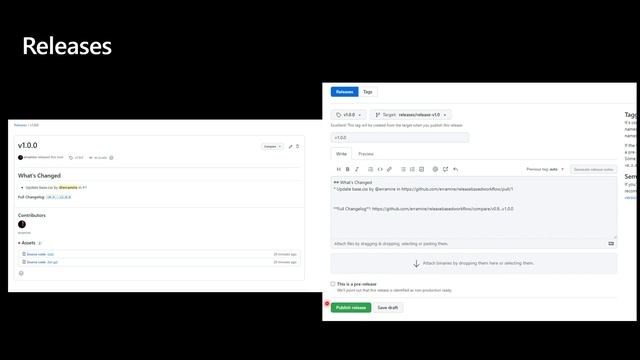Insert a heading with the H icon
This screenshot has width=640, height=360.
point(338,169)
